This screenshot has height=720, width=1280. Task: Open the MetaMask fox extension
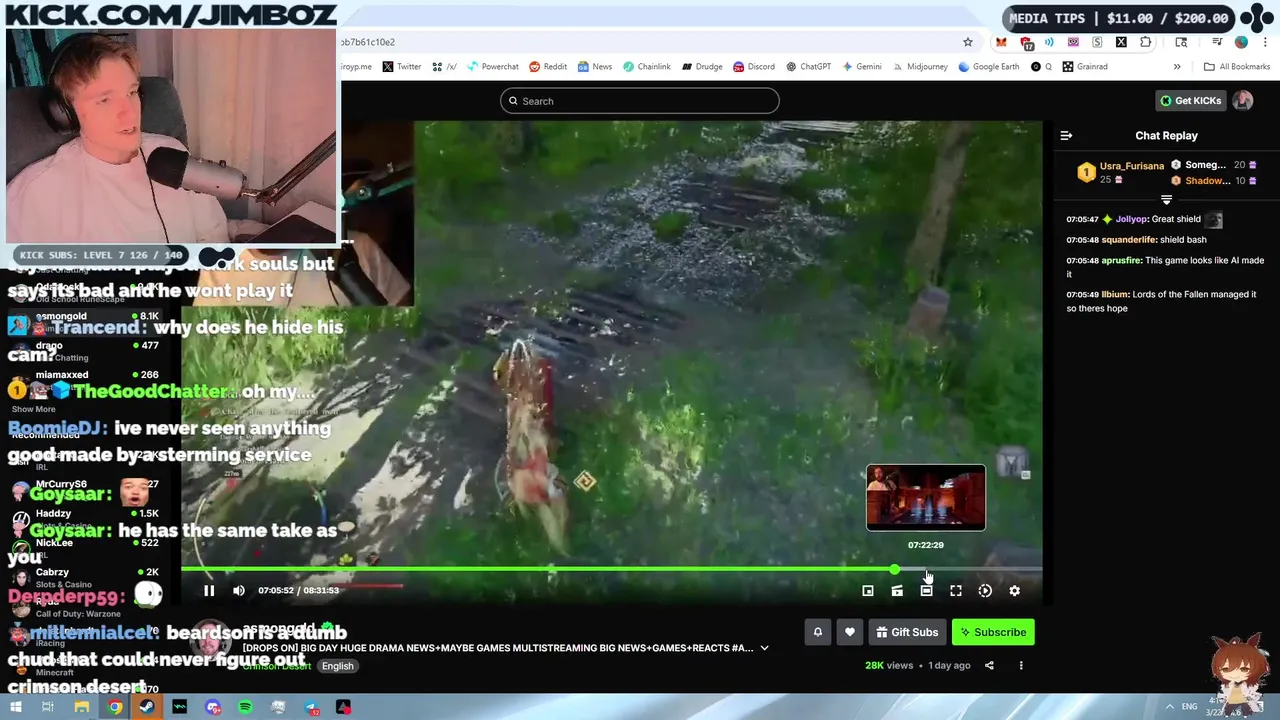click(x=1001, y=42)
